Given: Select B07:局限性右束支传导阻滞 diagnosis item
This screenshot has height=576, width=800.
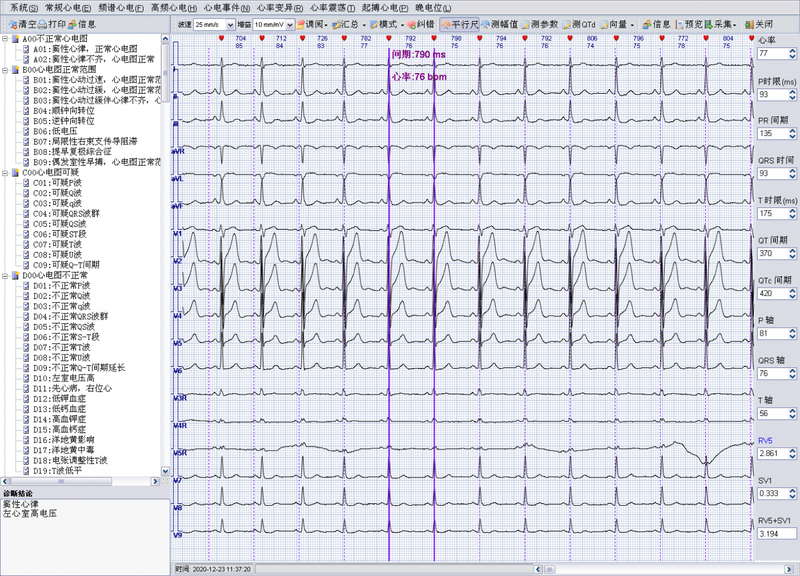Looking at the screenshot, I should [85, 141].
